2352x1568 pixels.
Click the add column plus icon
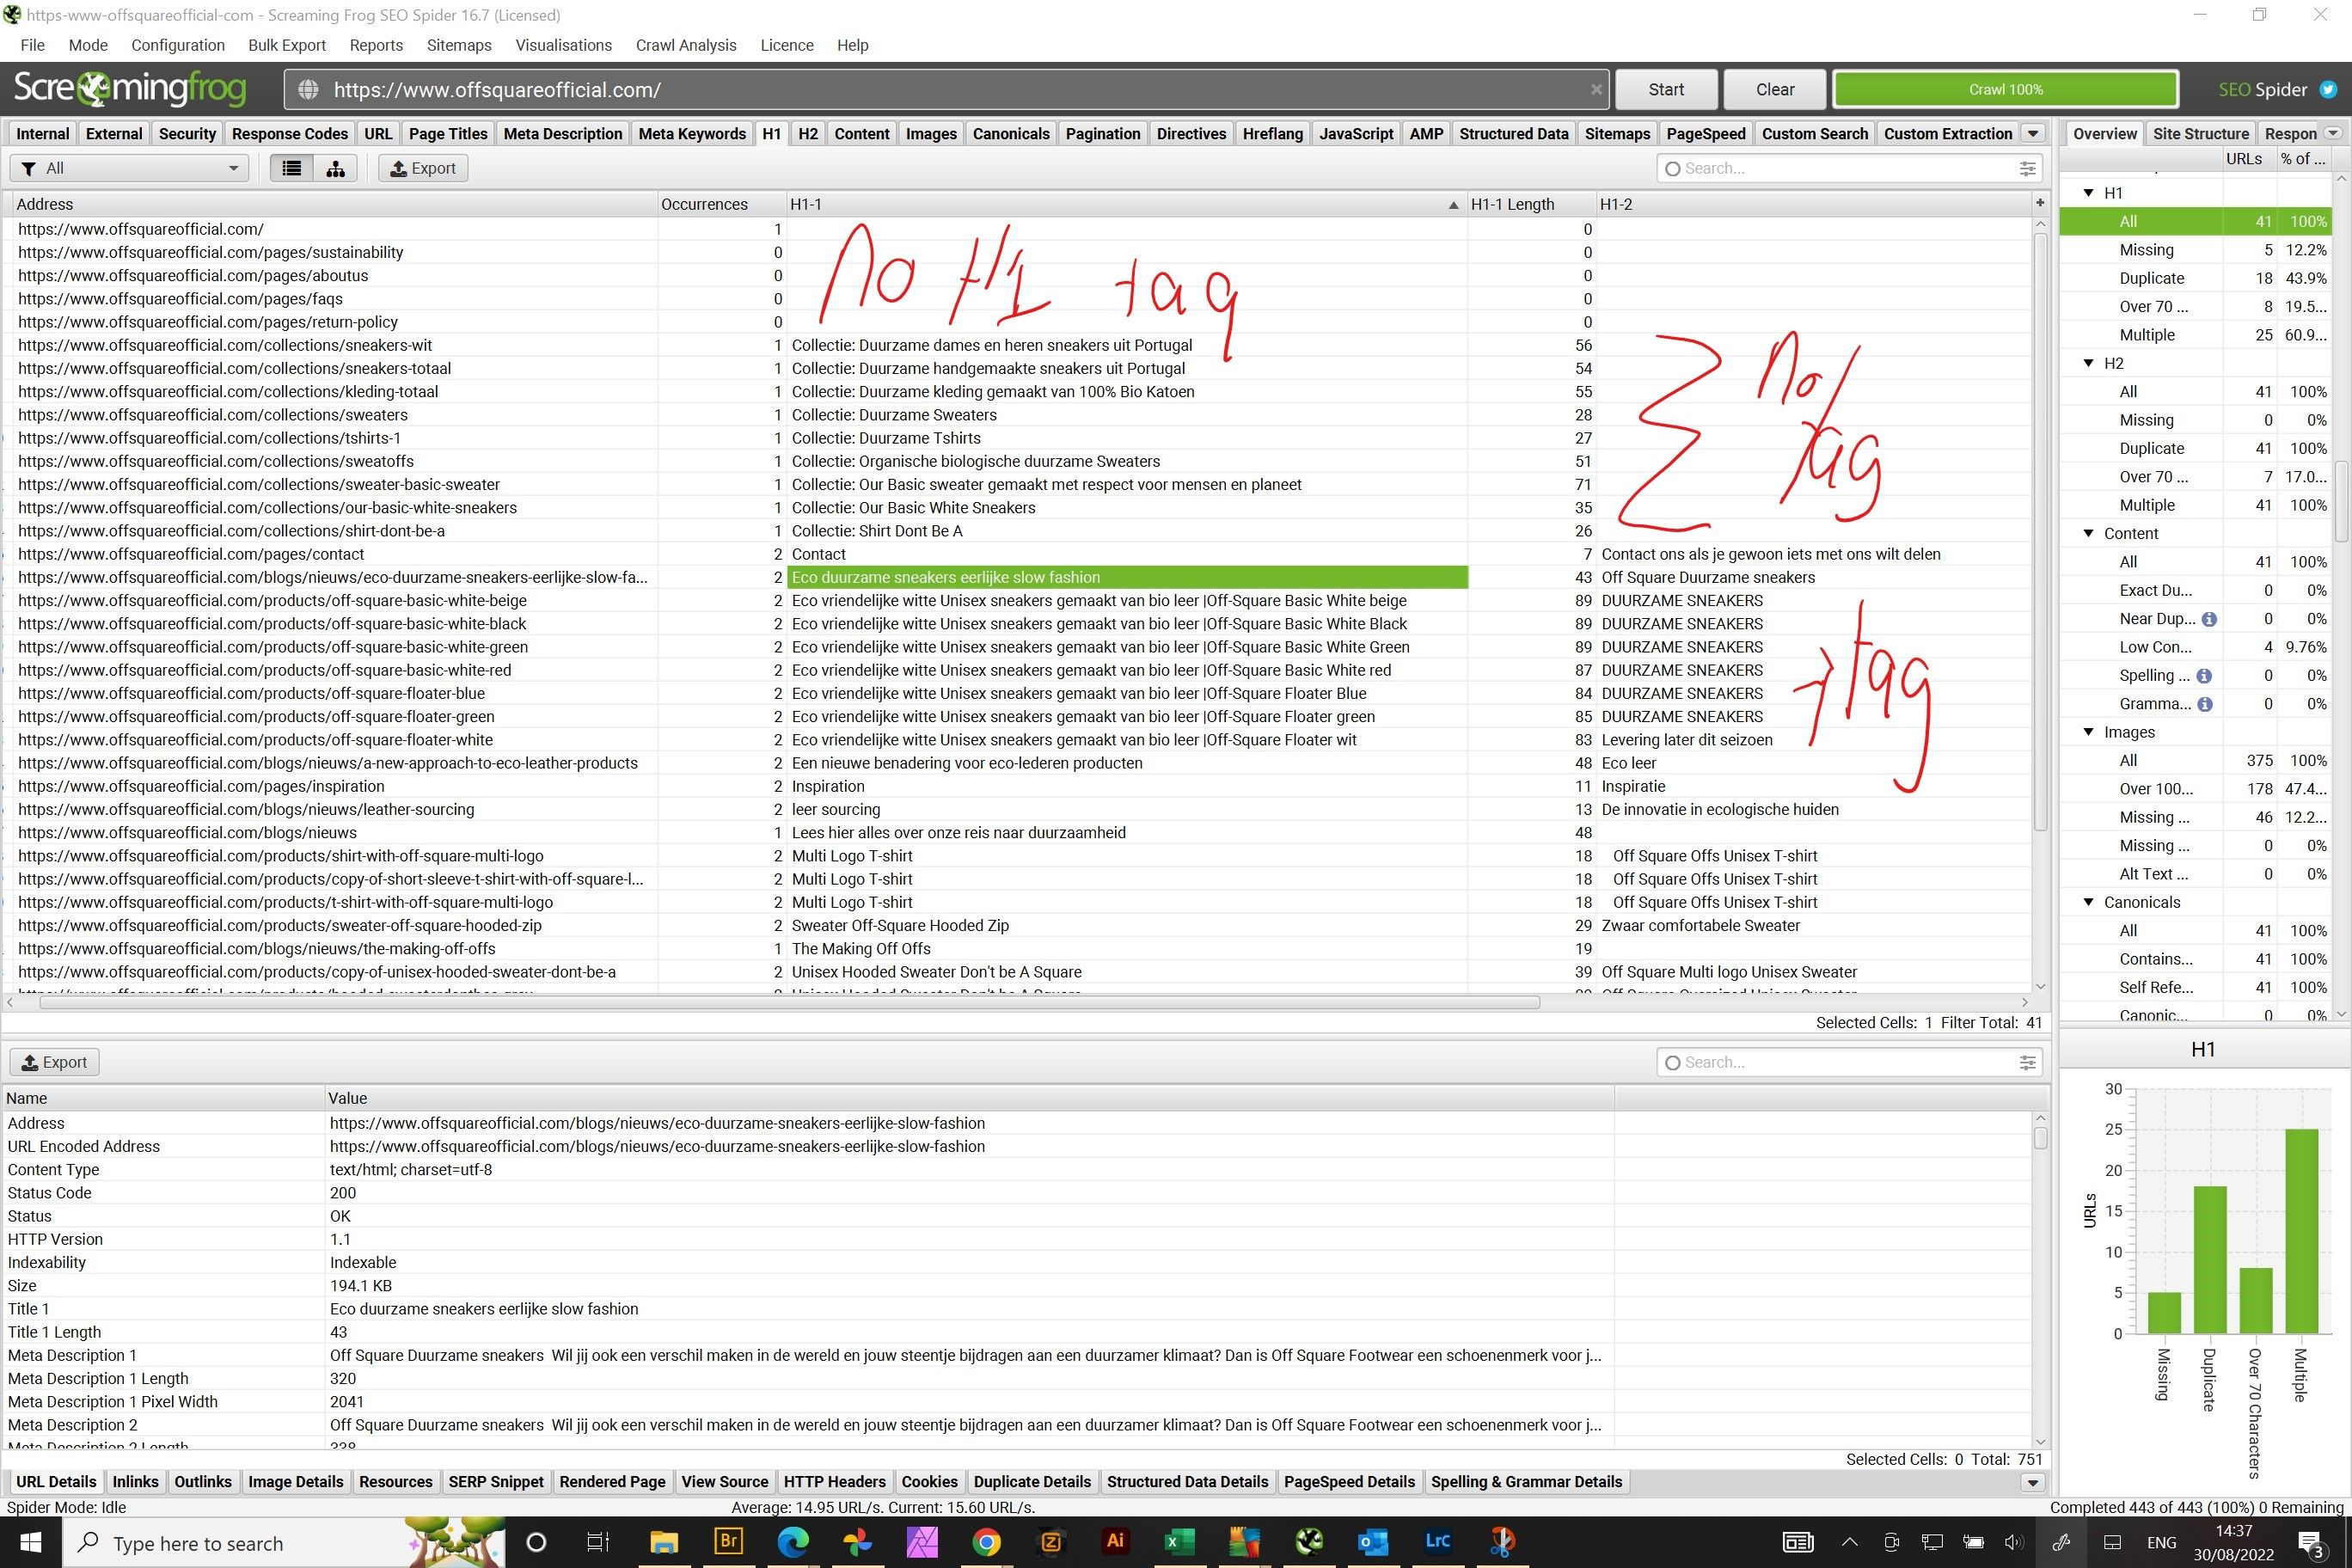(2039, 203)
